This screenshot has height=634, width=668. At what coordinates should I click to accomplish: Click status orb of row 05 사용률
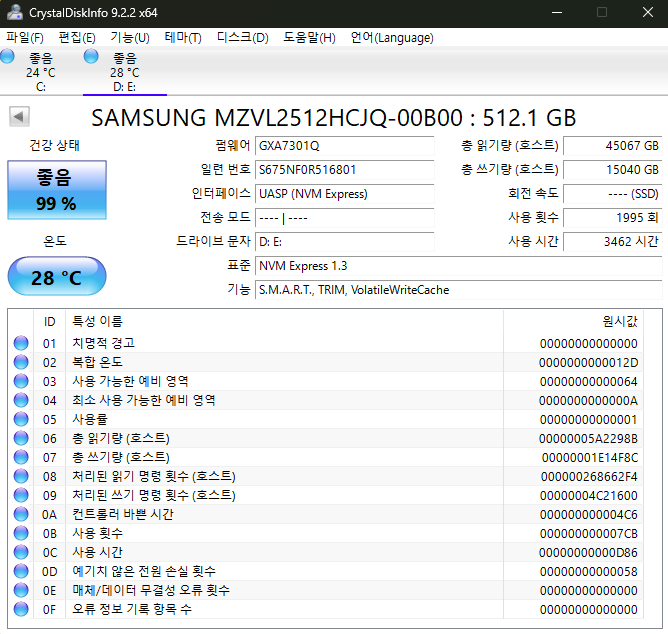point(21,419)
